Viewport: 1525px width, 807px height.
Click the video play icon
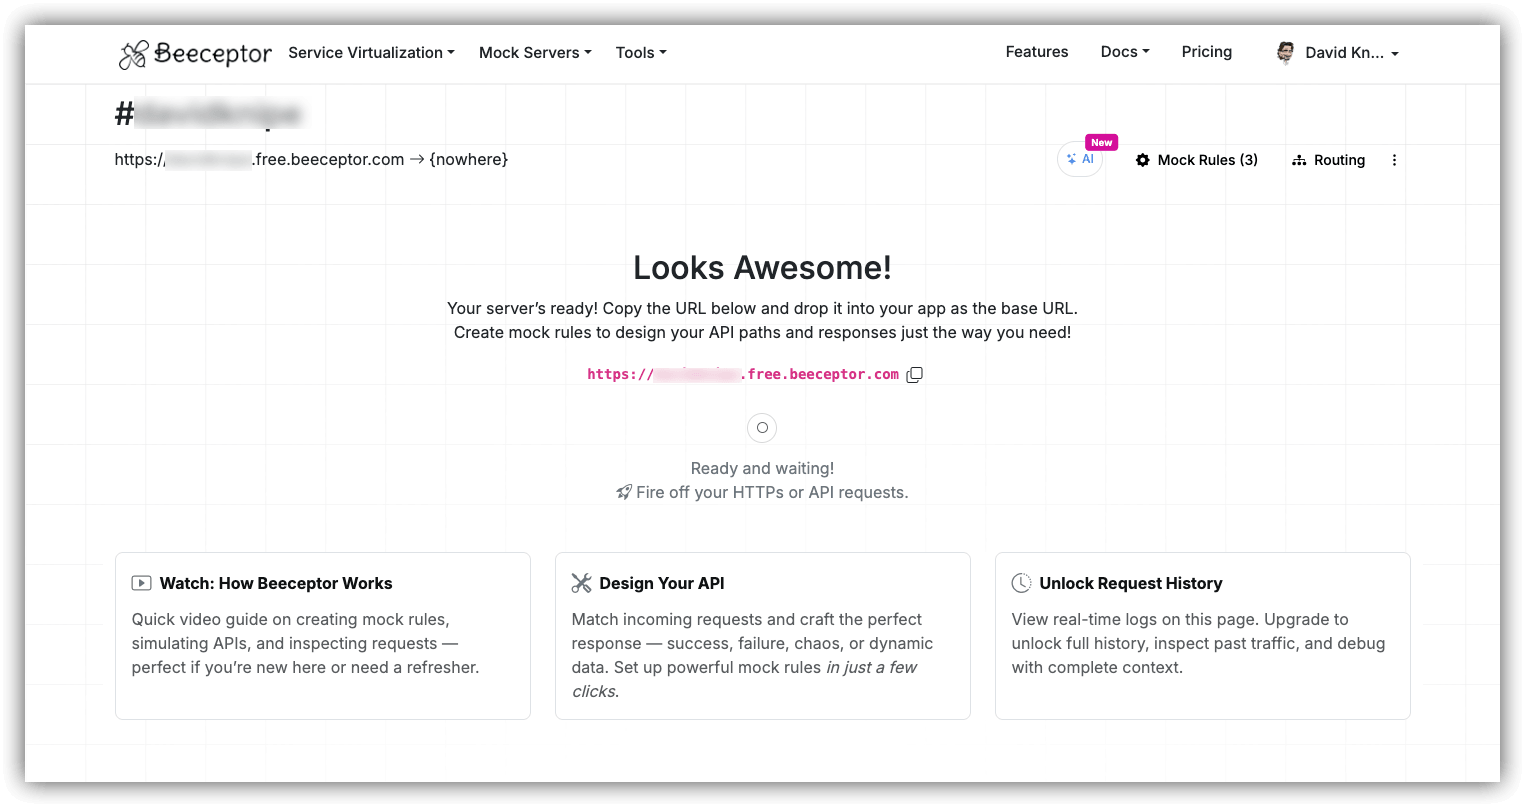[x=142, y=583]
